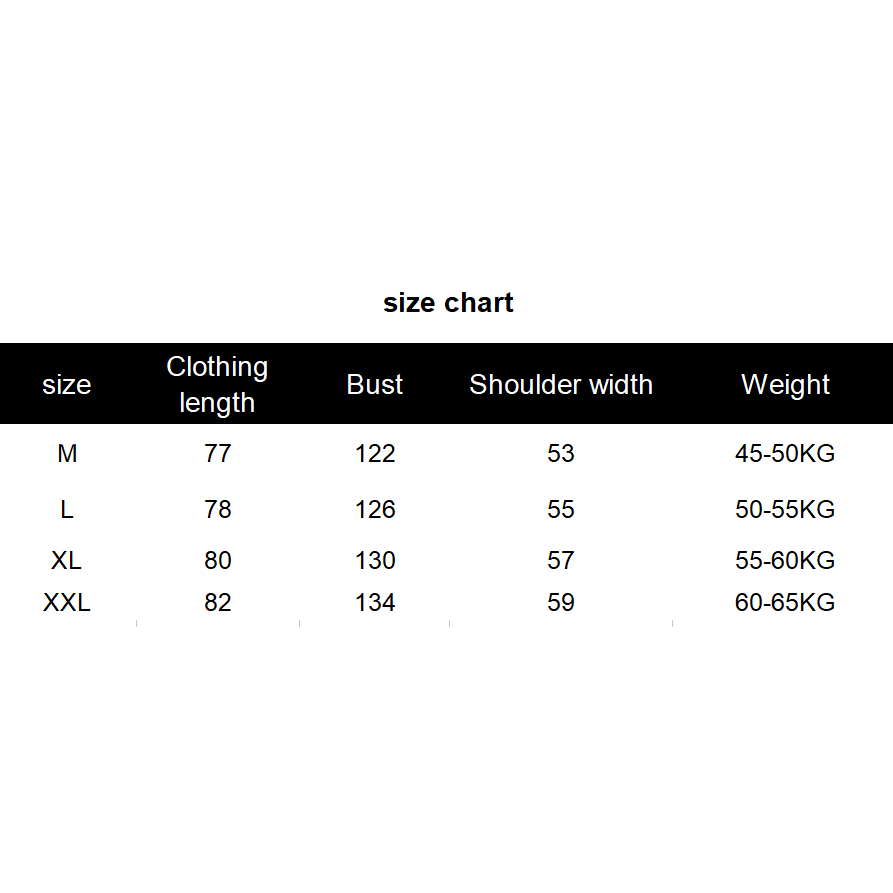Viewport: 893px width, 893px height.
Task: Click the 'size chart' title text
Action: 448,303
